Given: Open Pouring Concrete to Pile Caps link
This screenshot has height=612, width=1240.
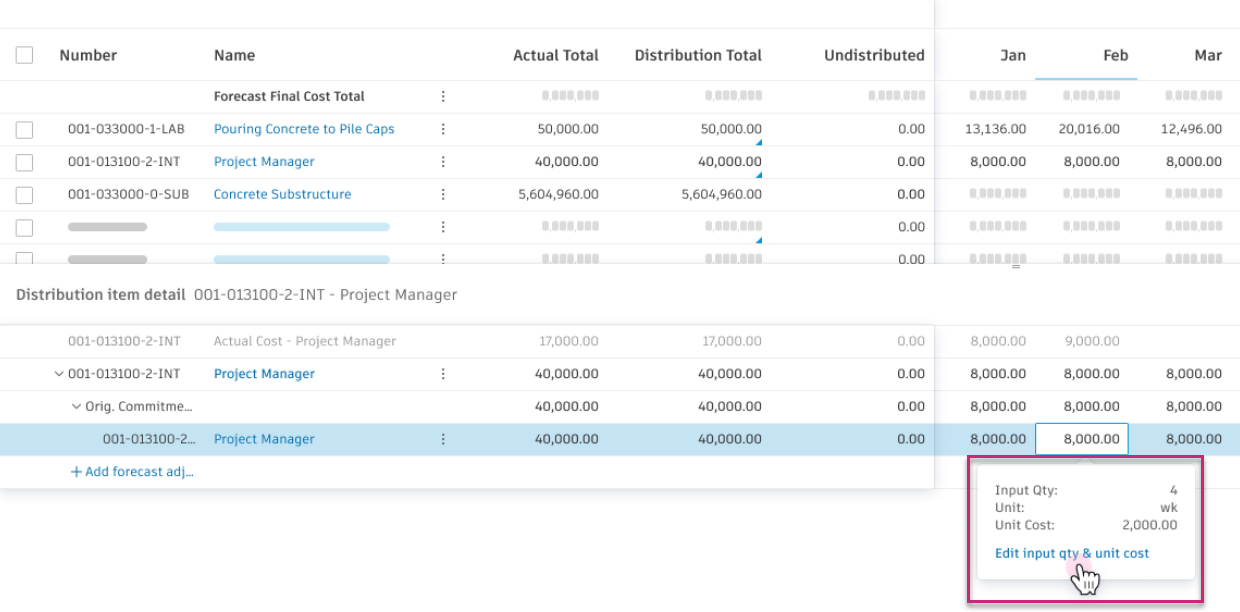Looking at the screenshot, I should click(x=304, y=129).
